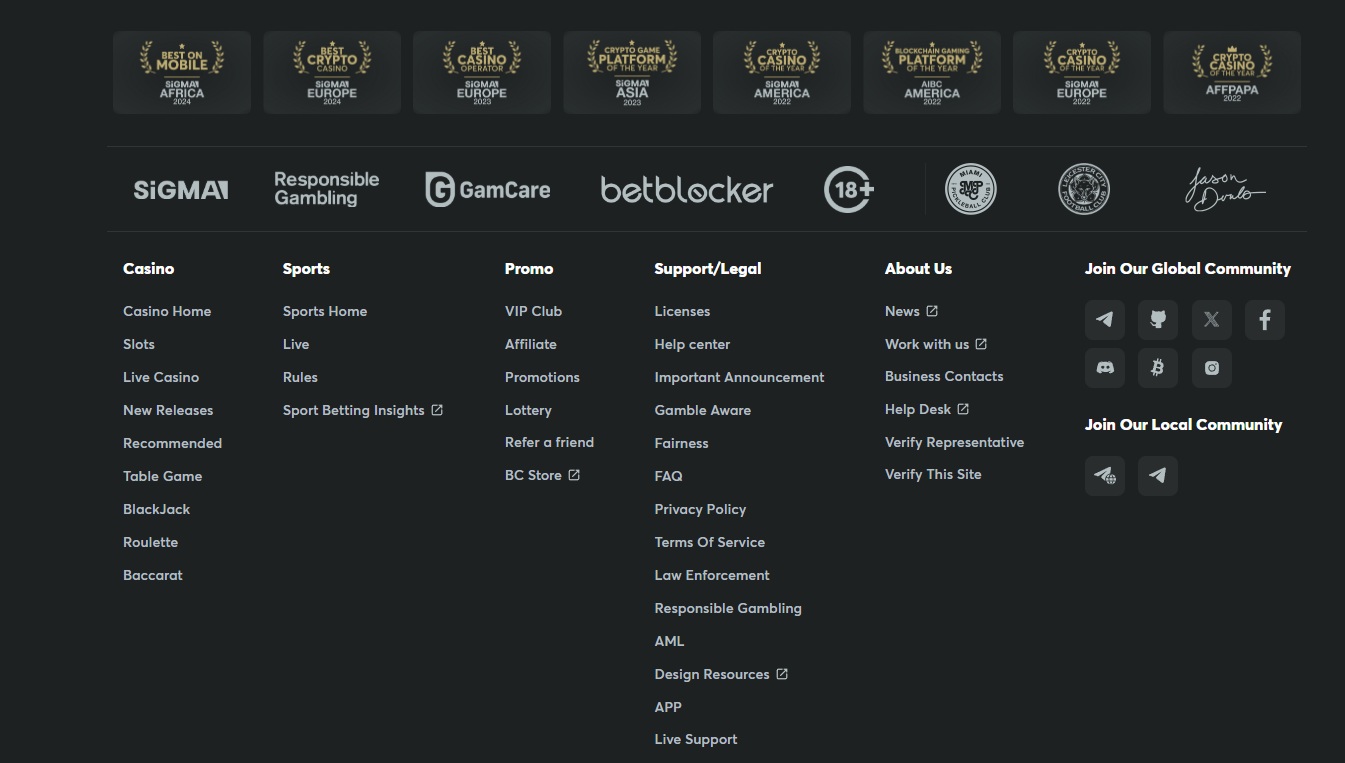1345x763 pixels.
Task: Click the external-link icon beside News
Action: point(932,311)
